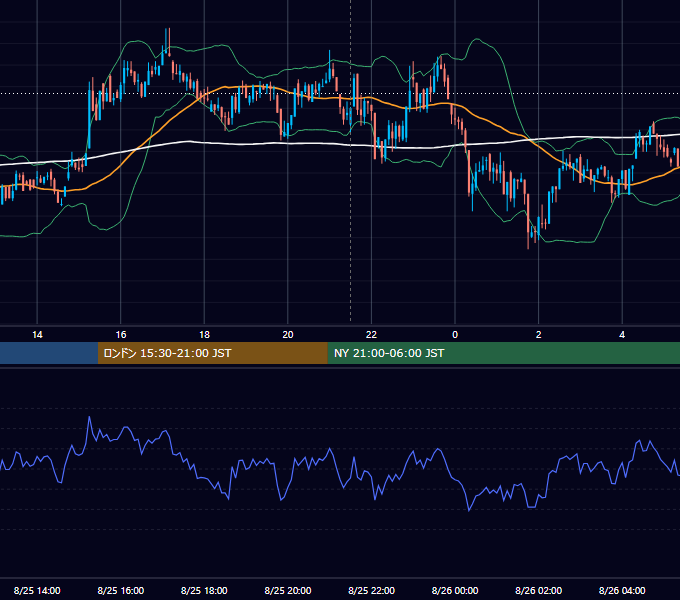Viewport: 680px width, 600px height.
Task: Click the 8/25 22:00 date label
Action: 371,590
